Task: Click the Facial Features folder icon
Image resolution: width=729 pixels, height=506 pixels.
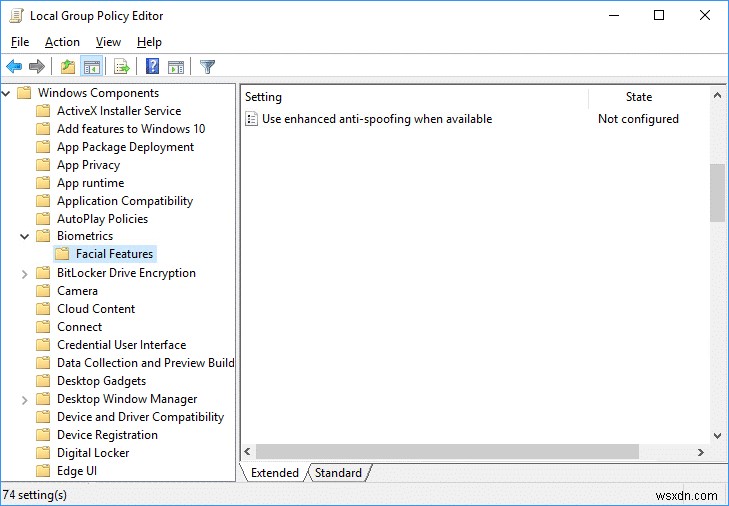Action: click(62, 254)
